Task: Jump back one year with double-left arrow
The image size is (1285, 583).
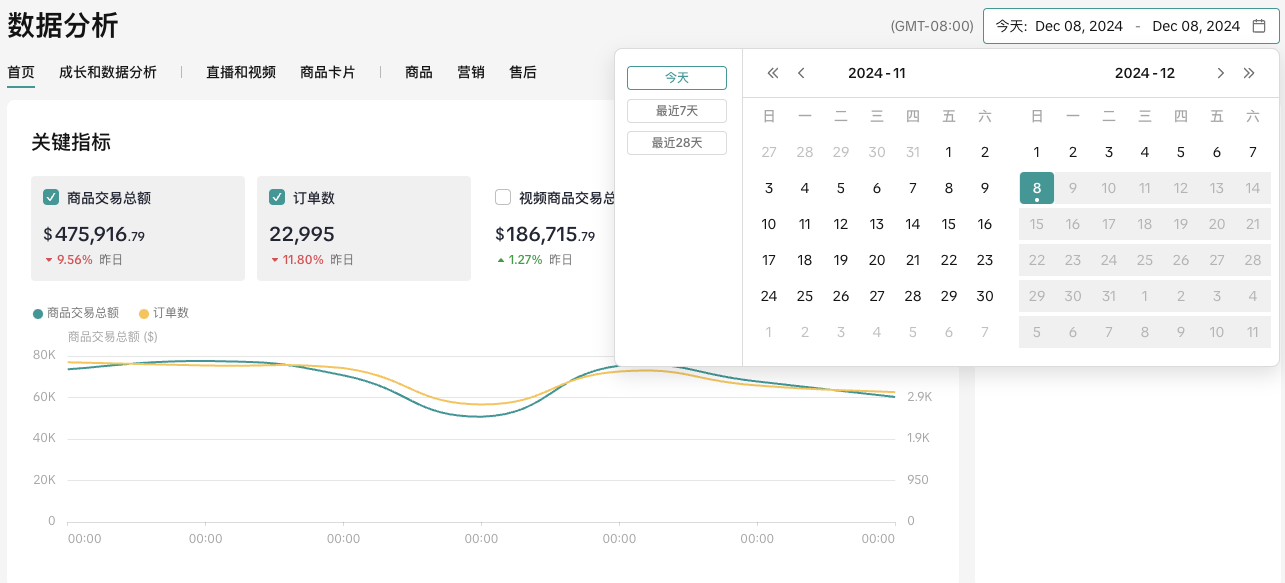Action: coord(772,73)
